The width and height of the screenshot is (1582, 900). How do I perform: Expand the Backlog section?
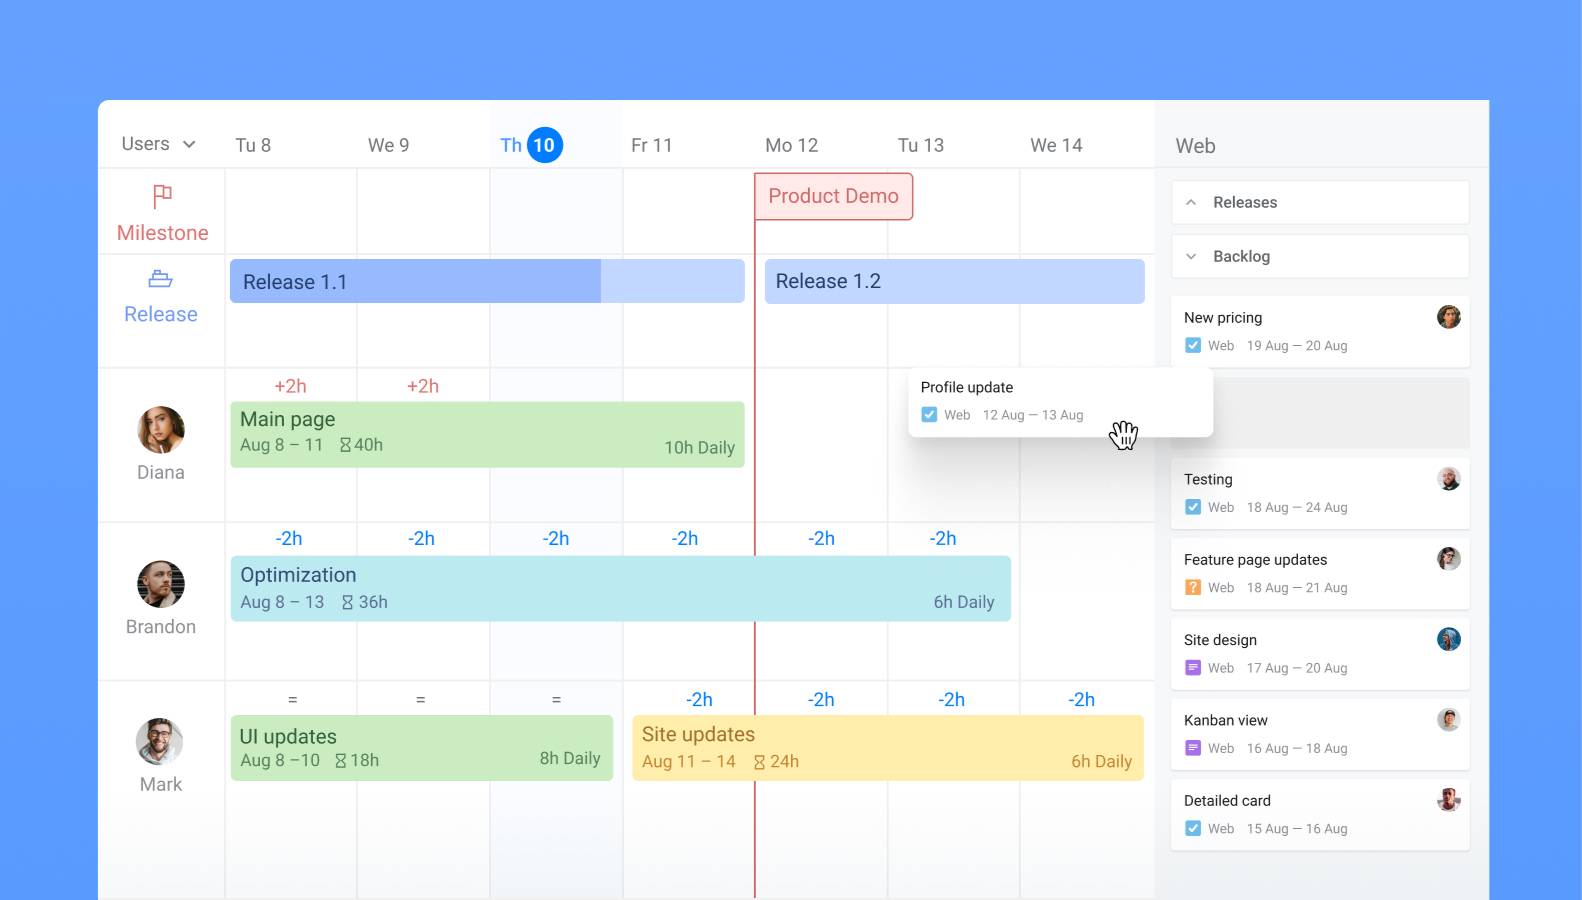tap(1320, 256)
